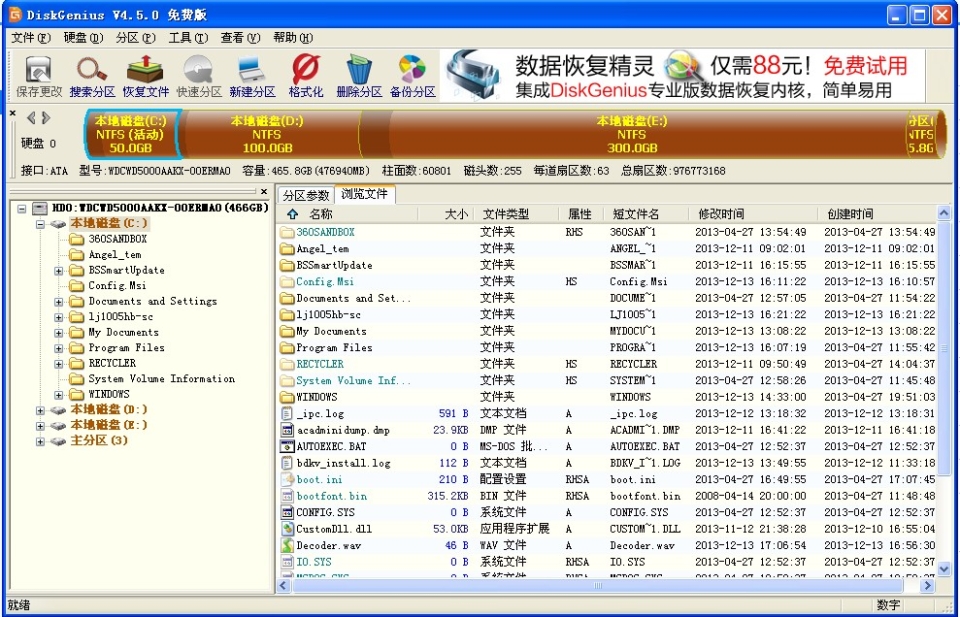Screen dimensions: 960x617
Task: Expand Documents and Settings in tree
Action: pos(58,302)
